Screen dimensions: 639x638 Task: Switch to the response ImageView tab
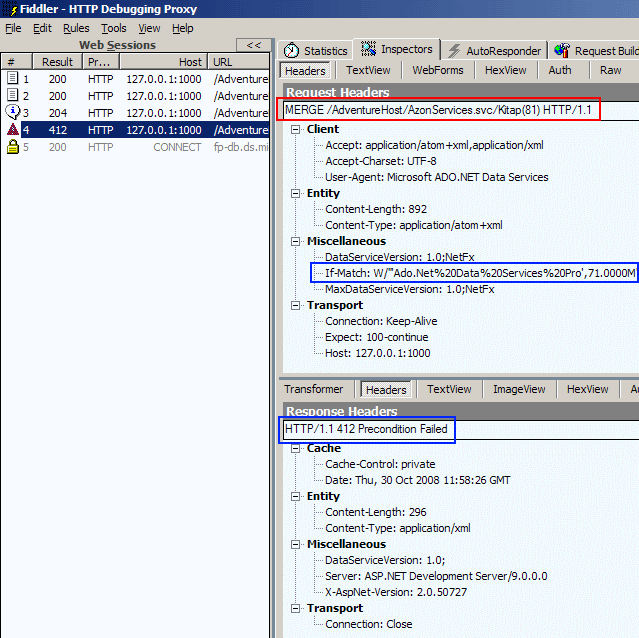[519, 389]
